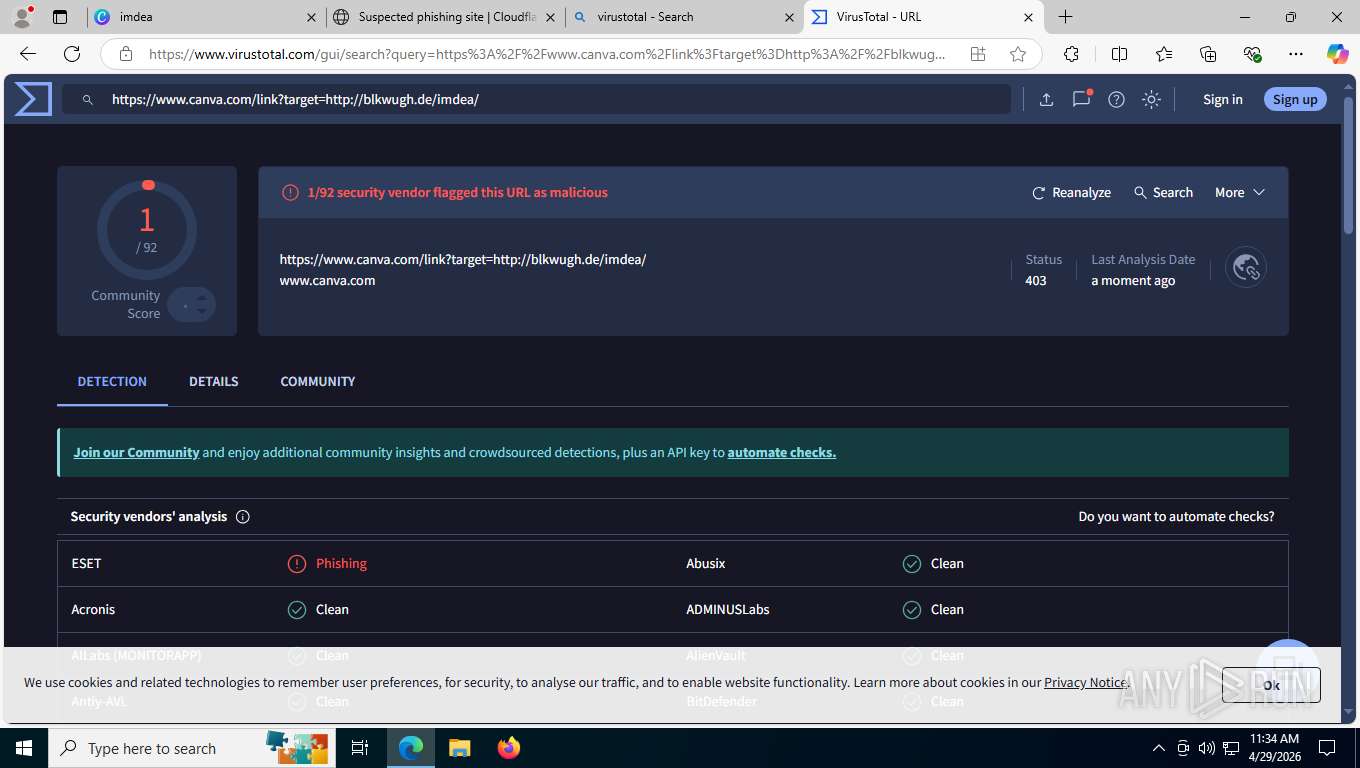
Task: Click the www.canva.com domain text
Action: pos(327,281)
